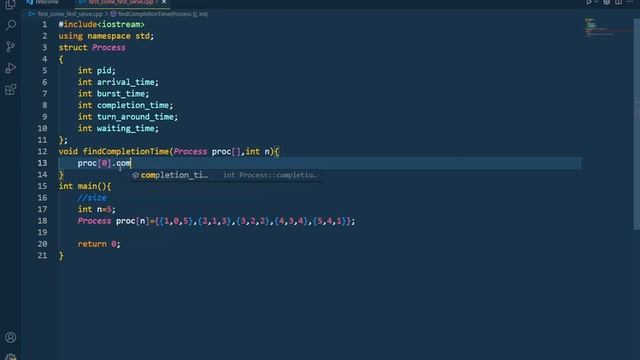Click the {1,0,5} initializer entry
The width and height of the screenshot is (640, 360).
tap(176, 221)
